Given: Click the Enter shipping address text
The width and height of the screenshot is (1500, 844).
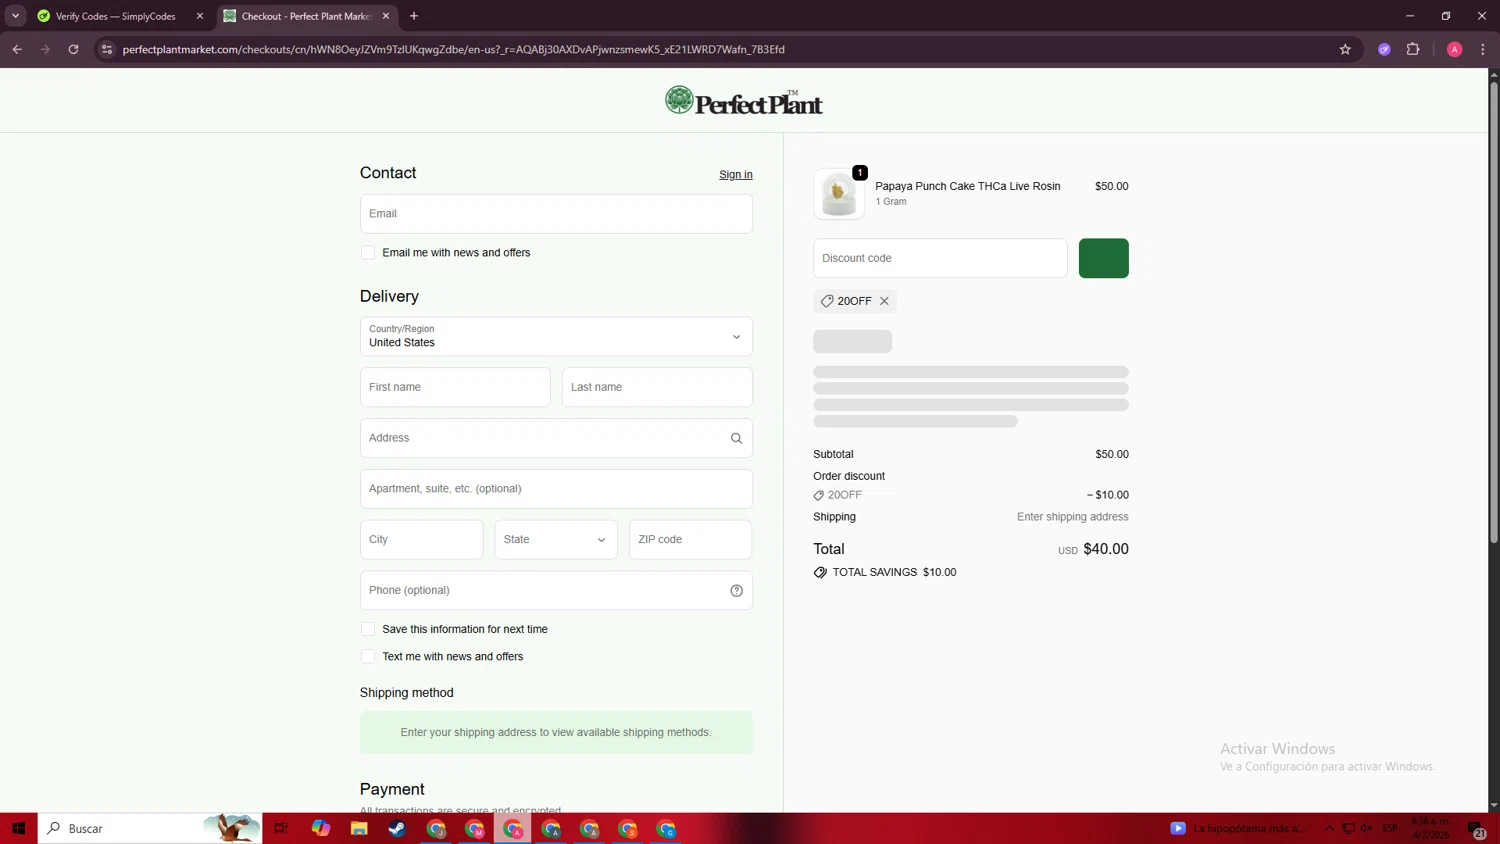Looking at the screenshot, I should coord(1072,517).
